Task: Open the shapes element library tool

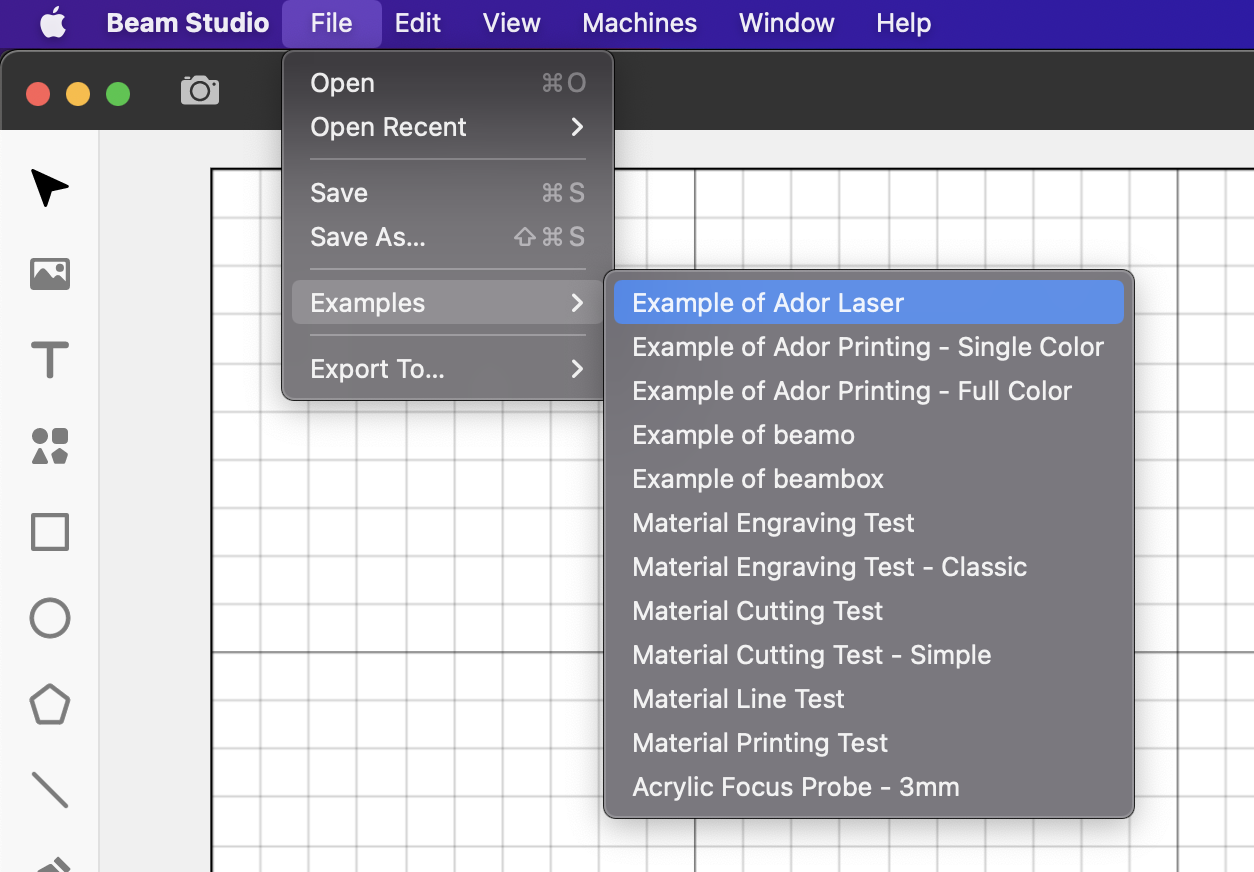Action: [x=49, y=446]
